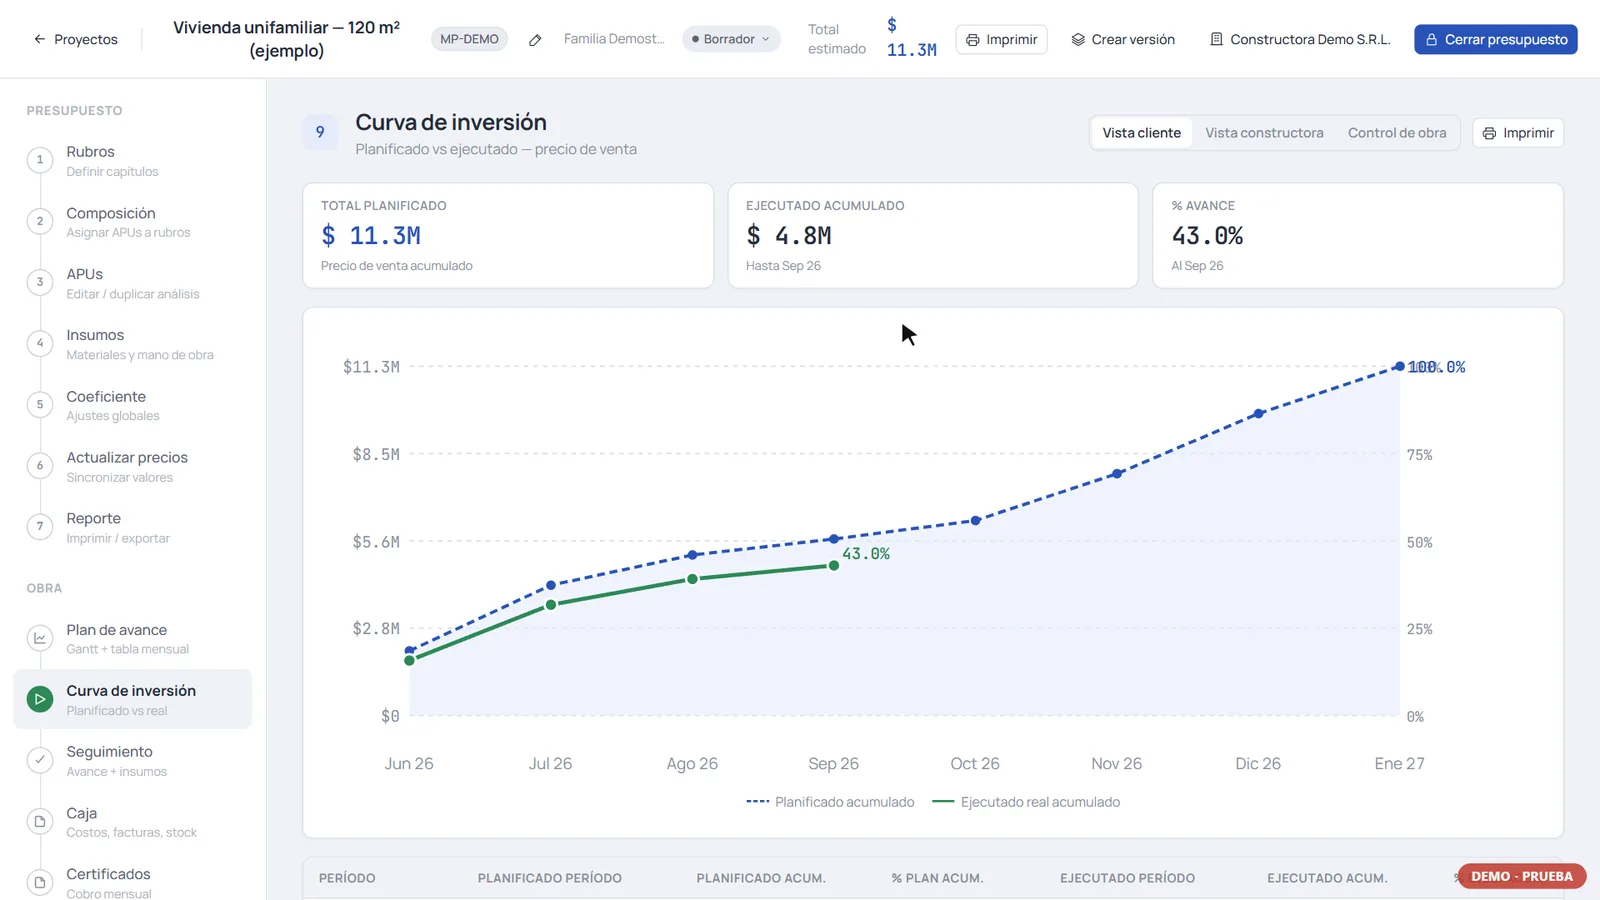
Task: Click step 1 circle for Rubros
Action: (40, 160)
